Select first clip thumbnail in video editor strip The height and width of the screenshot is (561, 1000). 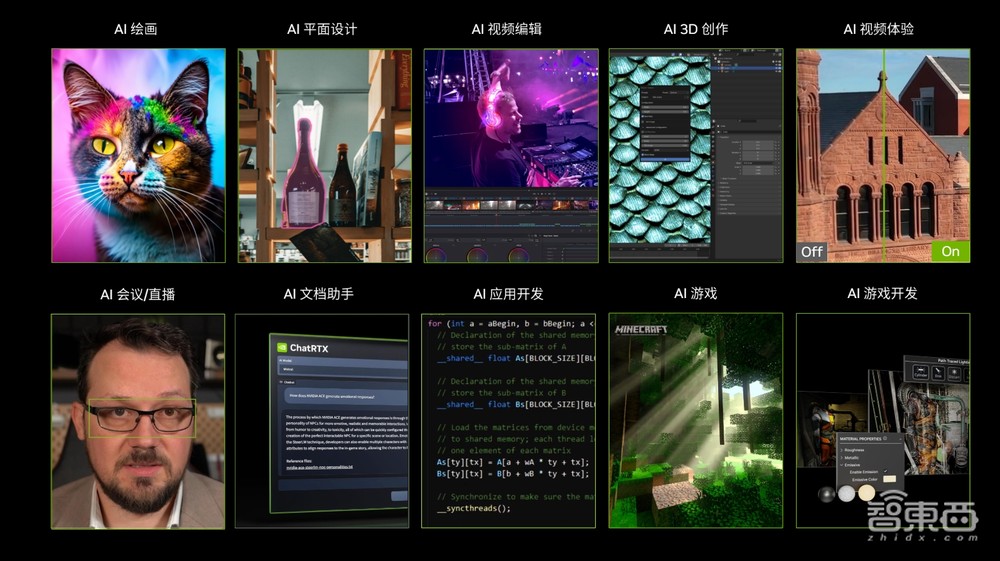pyautogui.click(x=434, y=205)
